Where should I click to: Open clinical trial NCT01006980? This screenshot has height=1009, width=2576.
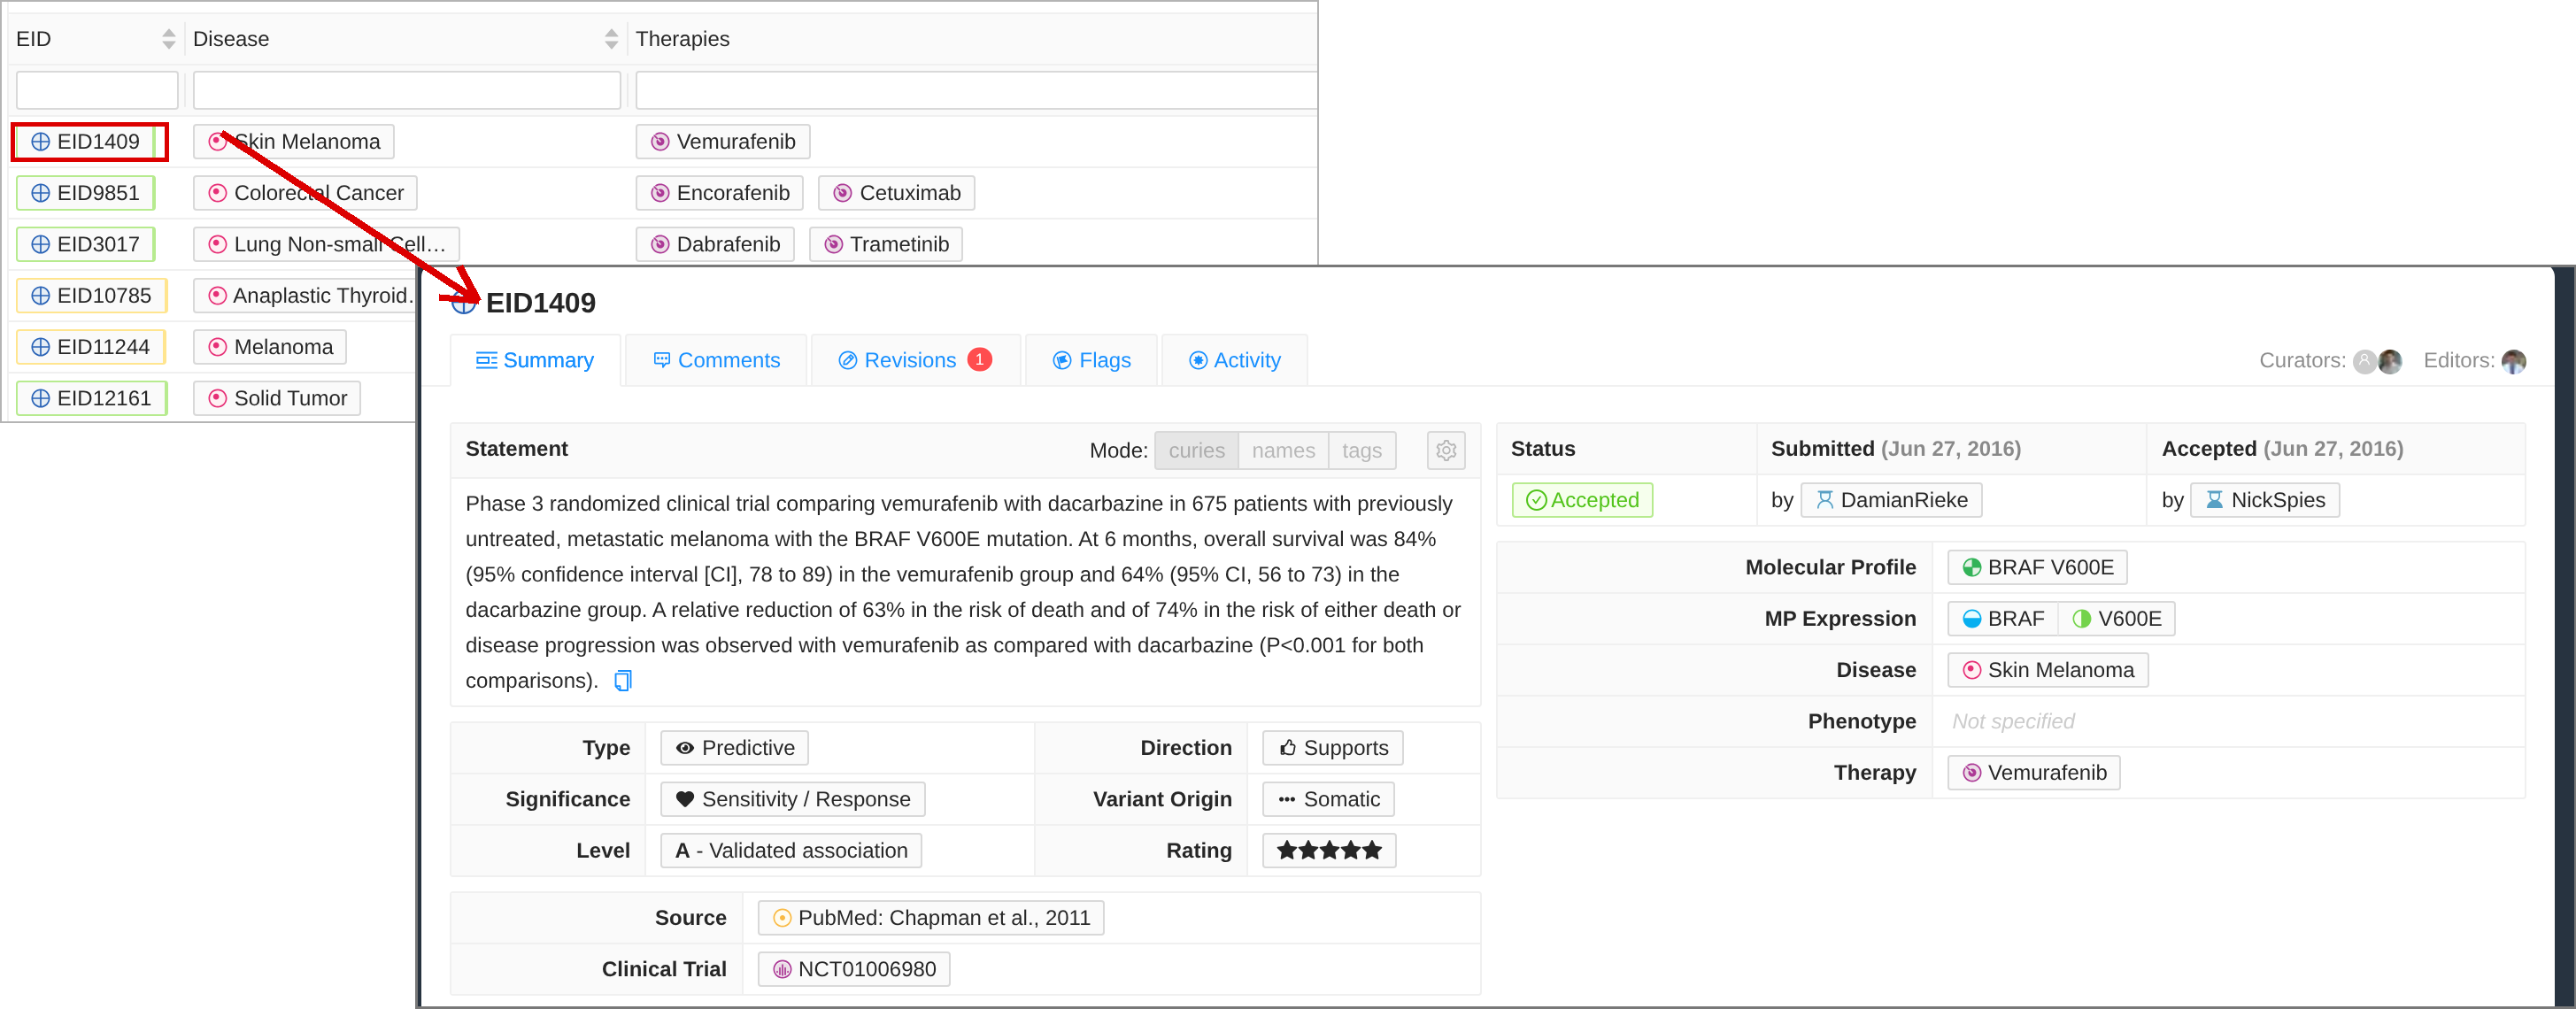coord(854,969)
